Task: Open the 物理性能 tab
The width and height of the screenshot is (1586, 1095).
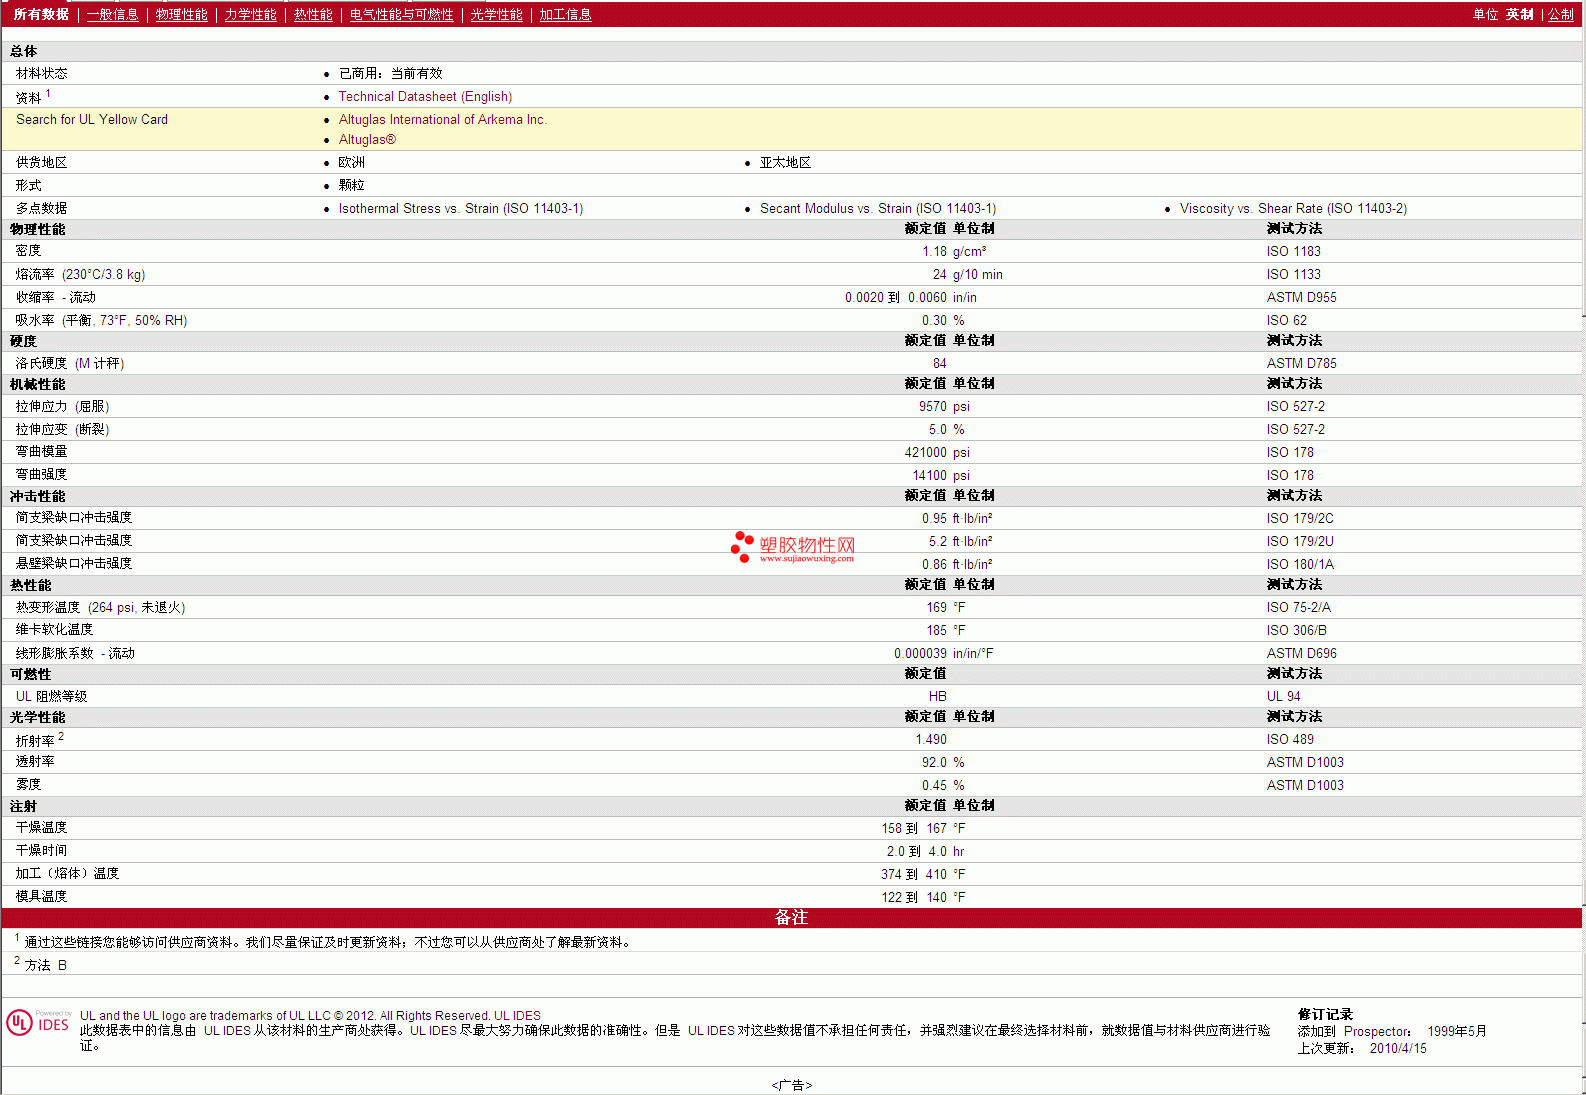Action: [x=181, y=15]
